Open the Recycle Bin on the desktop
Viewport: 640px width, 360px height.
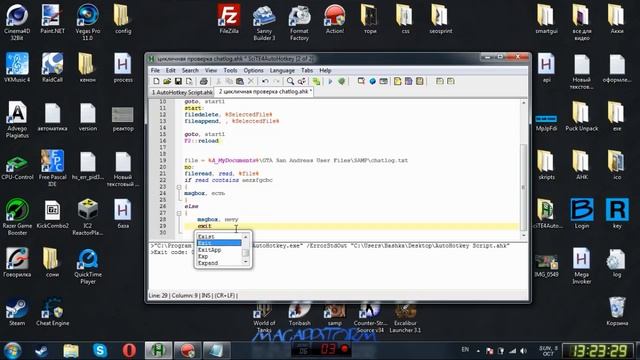point(617,312)
